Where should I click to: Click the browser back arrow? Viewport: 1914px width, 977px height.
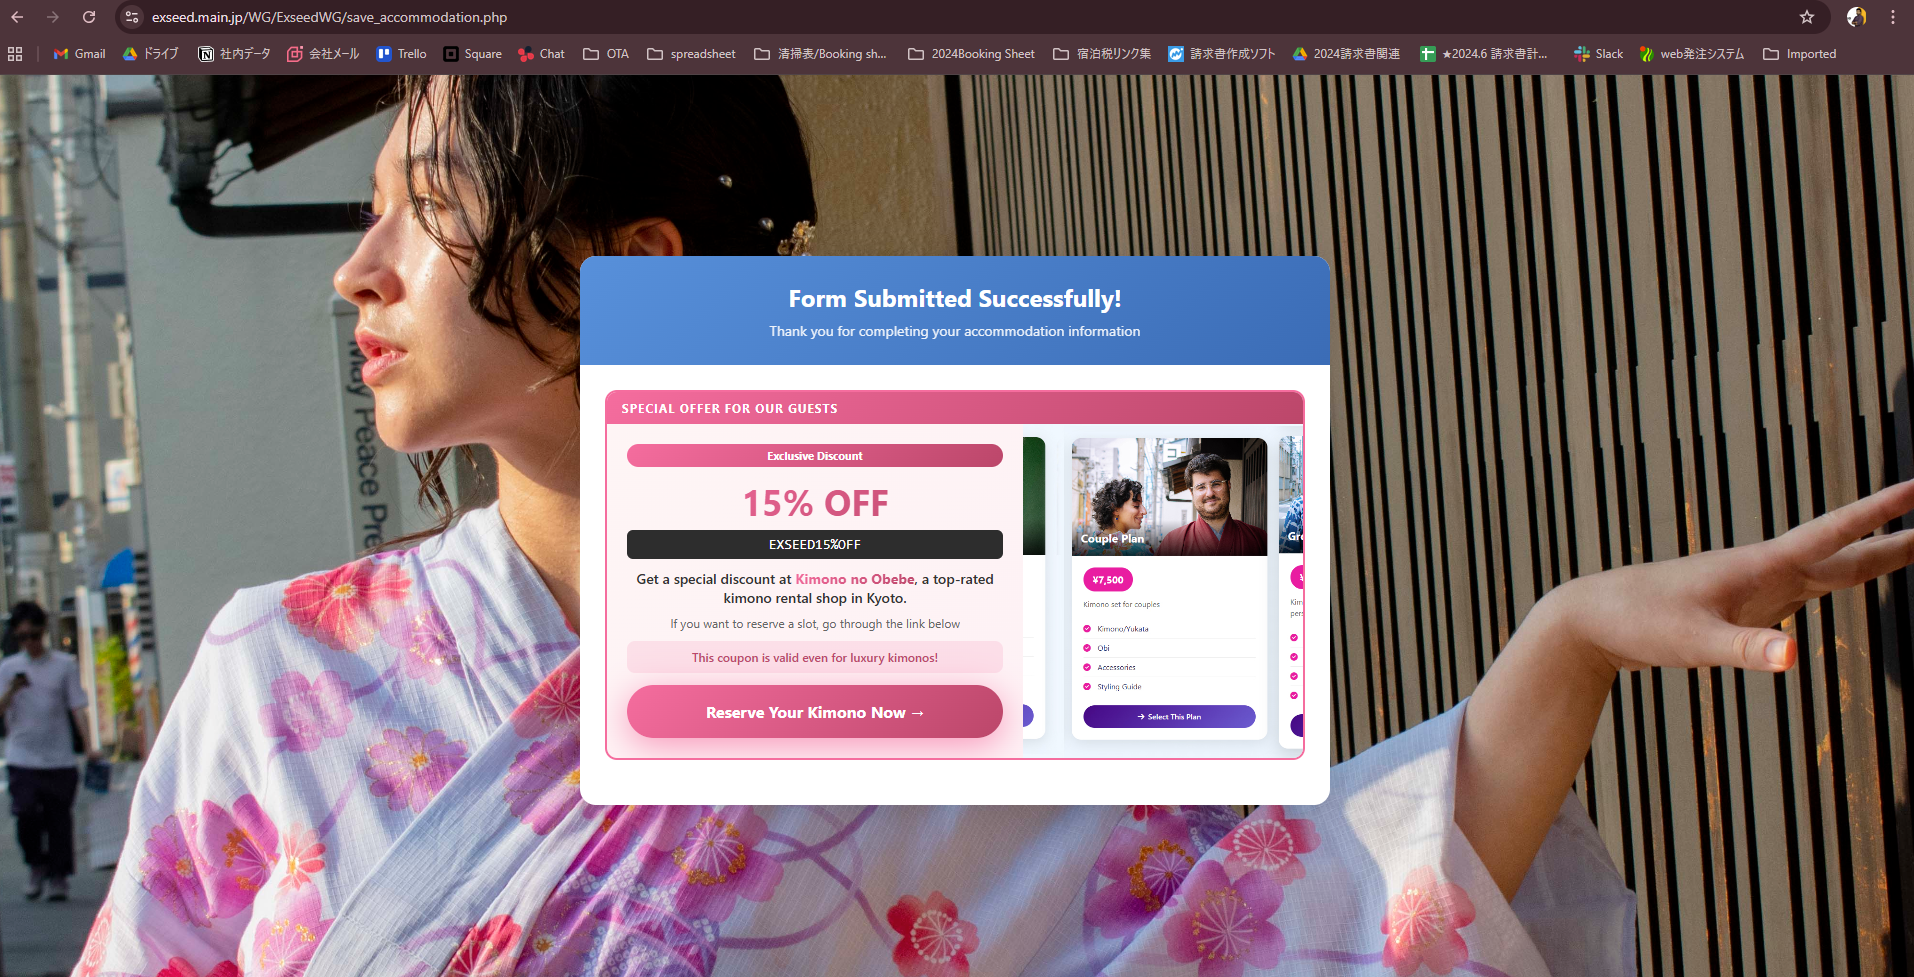(17, 17)
